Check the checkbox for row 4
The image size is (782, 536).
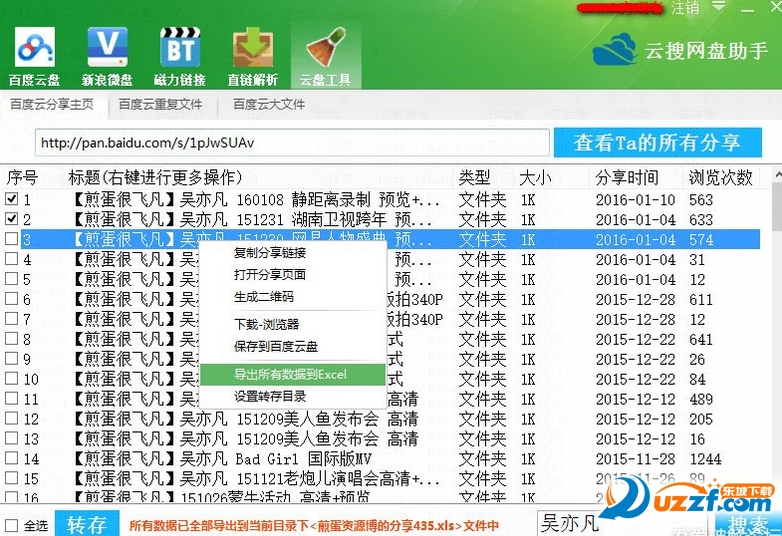11,259
